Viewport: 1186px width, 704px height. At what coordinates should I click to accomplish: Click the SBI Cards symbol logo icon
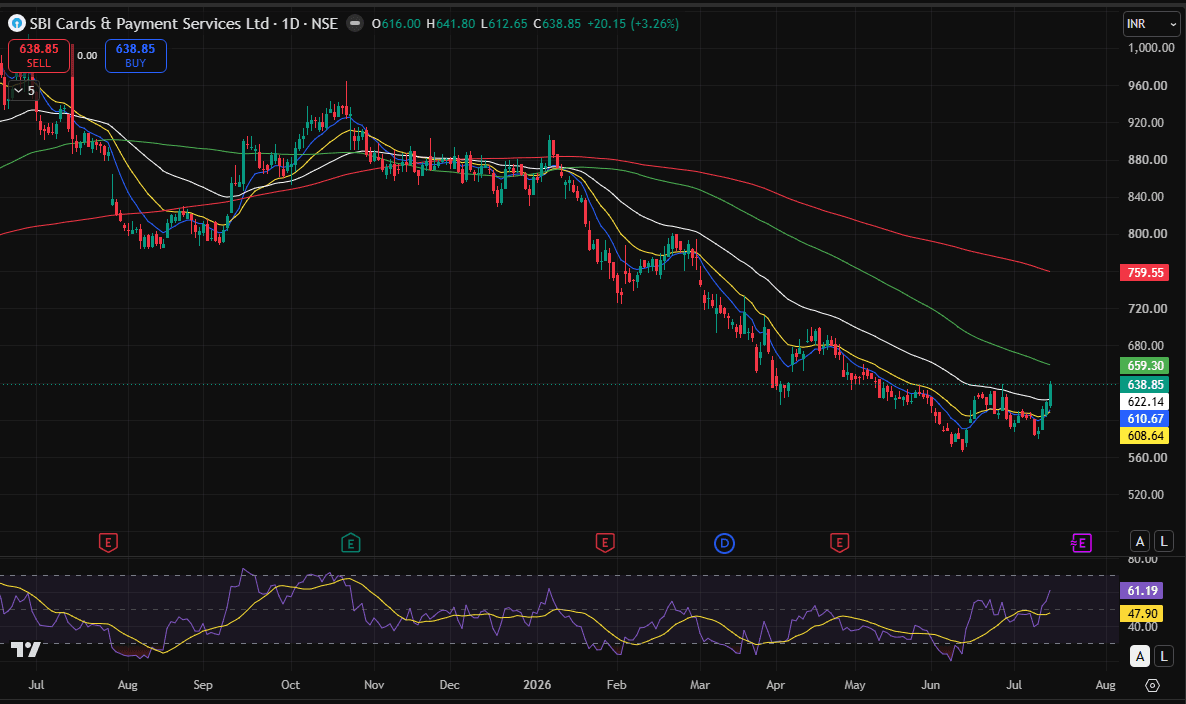[17, 23]
